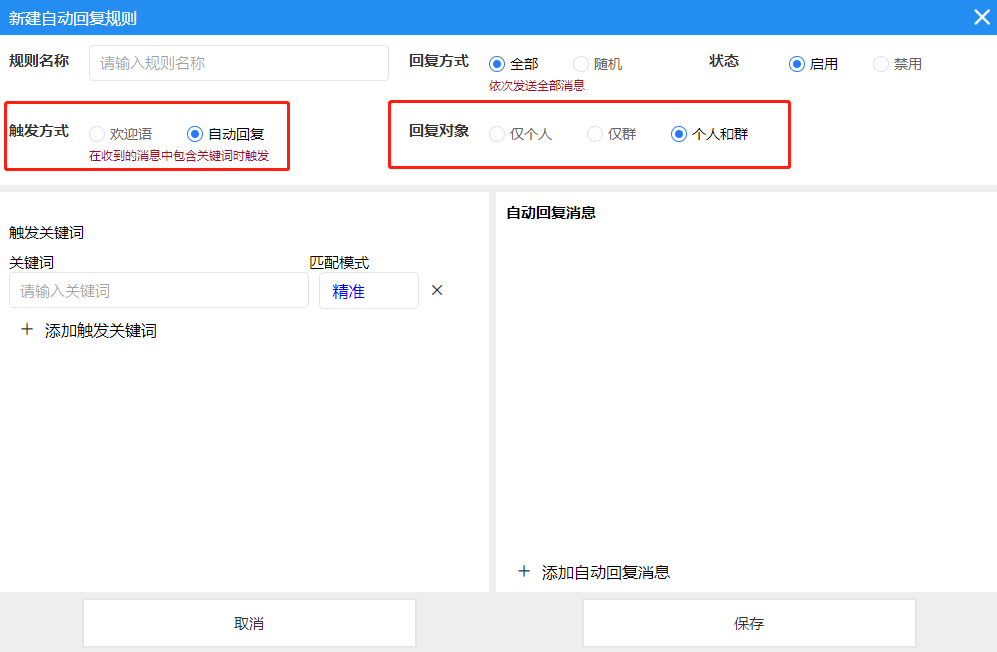Set reply target to 仅个人
The width and height of the screenshot is (997, 652).
pos(498,133)
